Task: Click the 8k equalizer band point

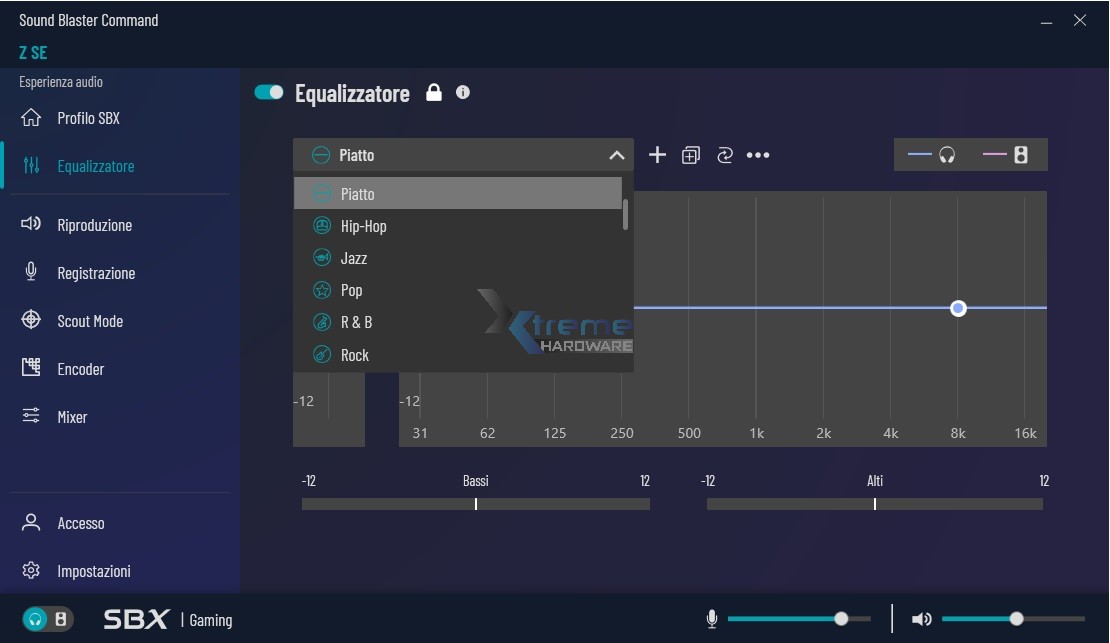Action: click(958, 308)
